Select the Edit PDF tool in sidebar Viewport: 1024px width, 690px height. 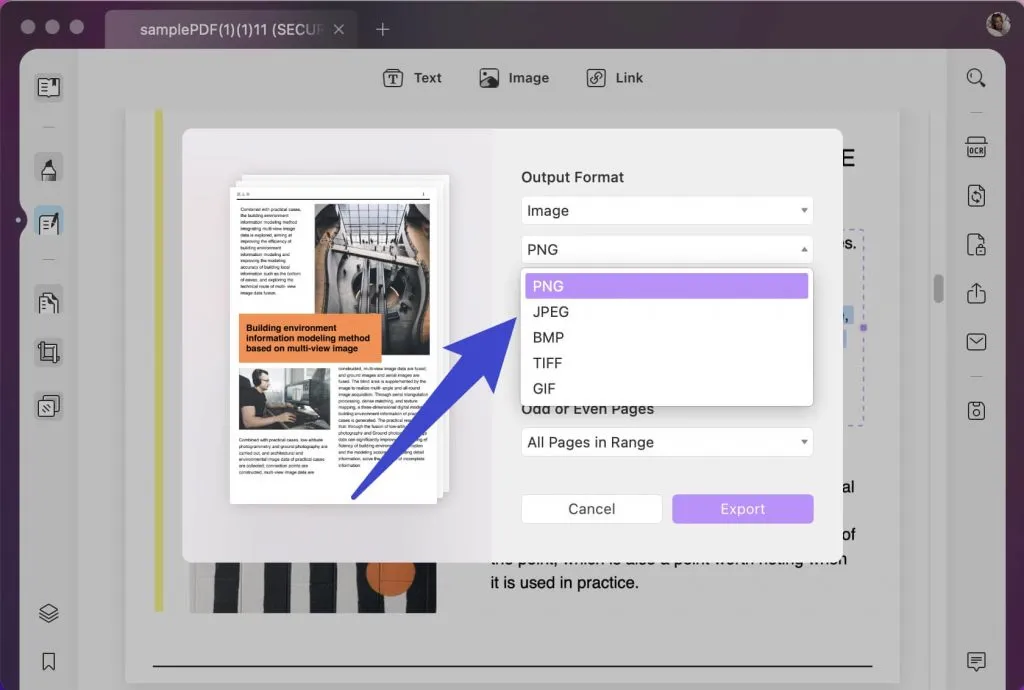49,223
